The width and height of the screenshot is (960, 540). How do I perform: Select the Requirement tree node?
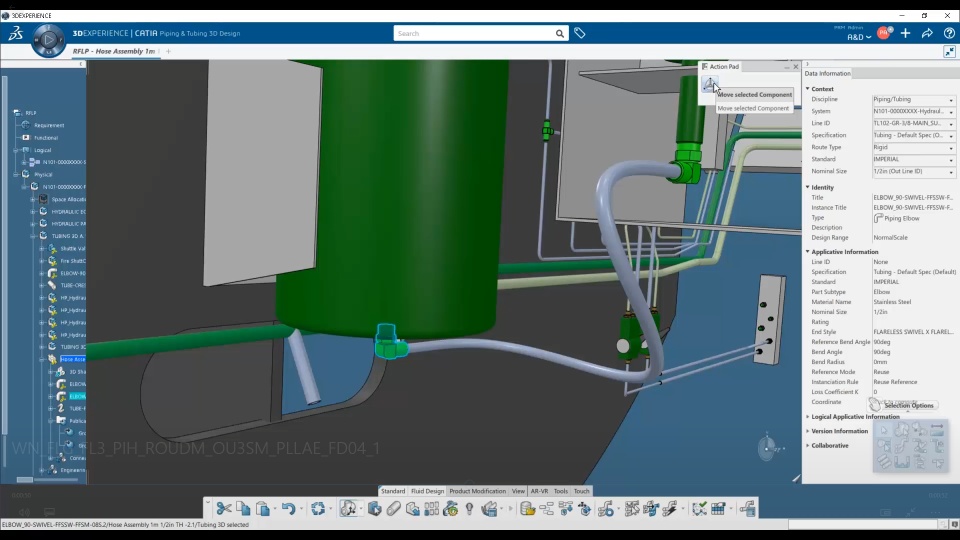(49, 126)
